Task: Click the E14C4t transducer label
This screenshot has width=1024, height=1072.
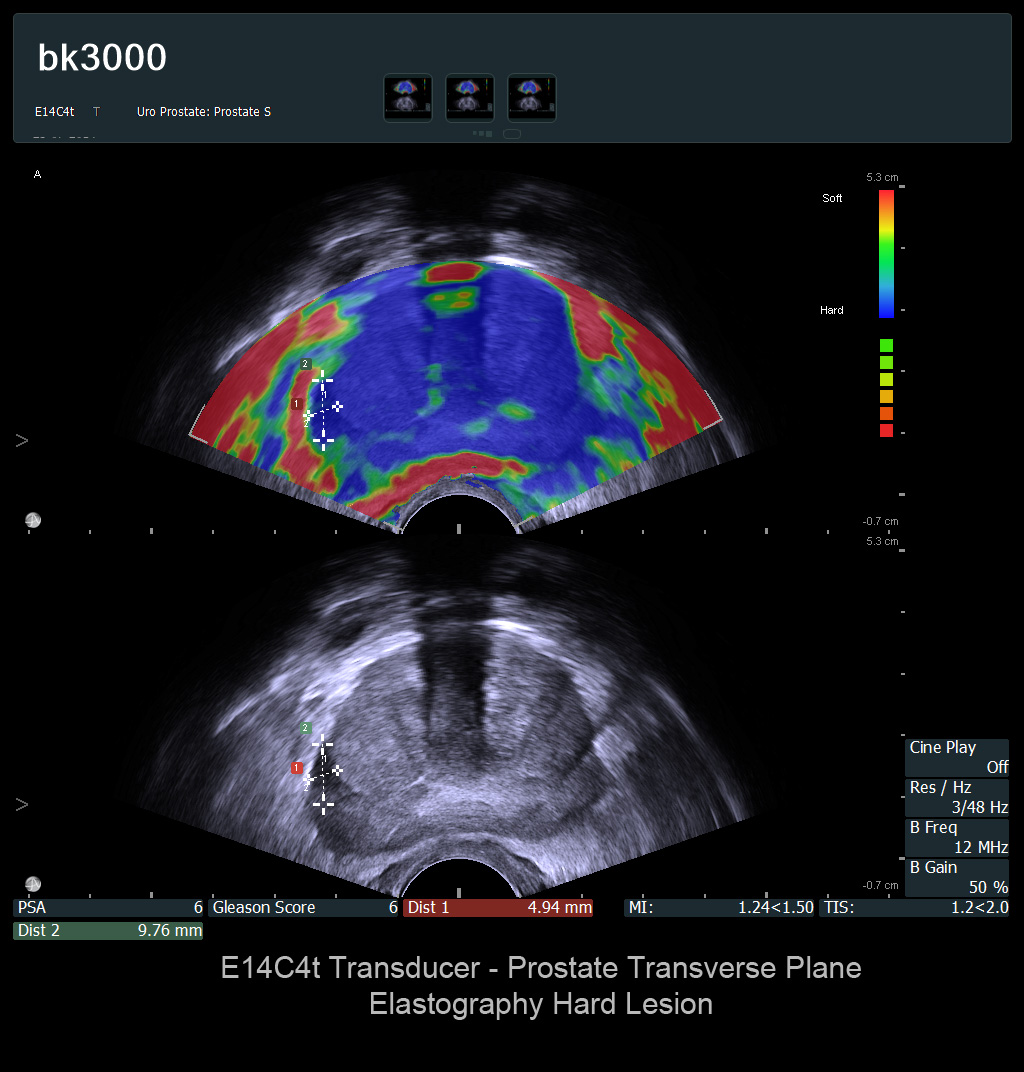Action: coord(55,112)
